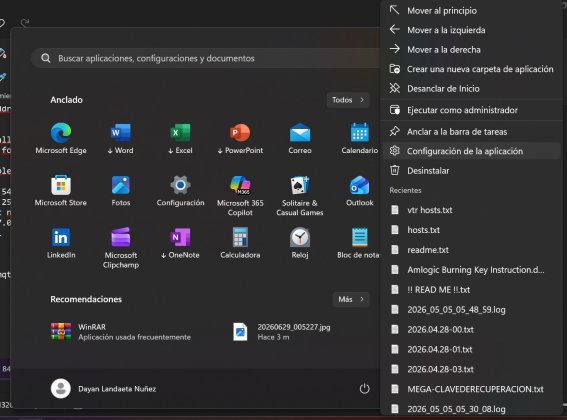Viewport: 567px width, 420px height.
Task: Open recent file readme.txt
Action: pos(471,250)
